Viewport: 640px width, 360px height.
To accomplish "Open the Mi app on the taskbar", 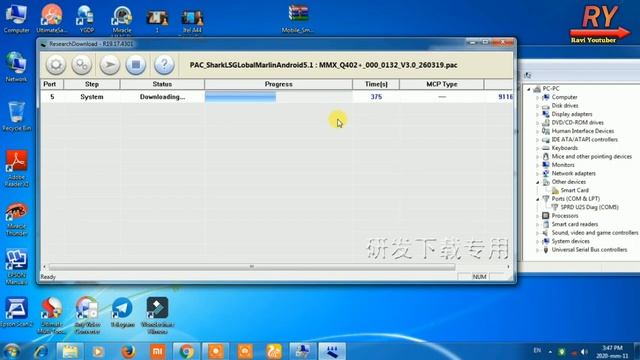I will [x=157, y=351].
